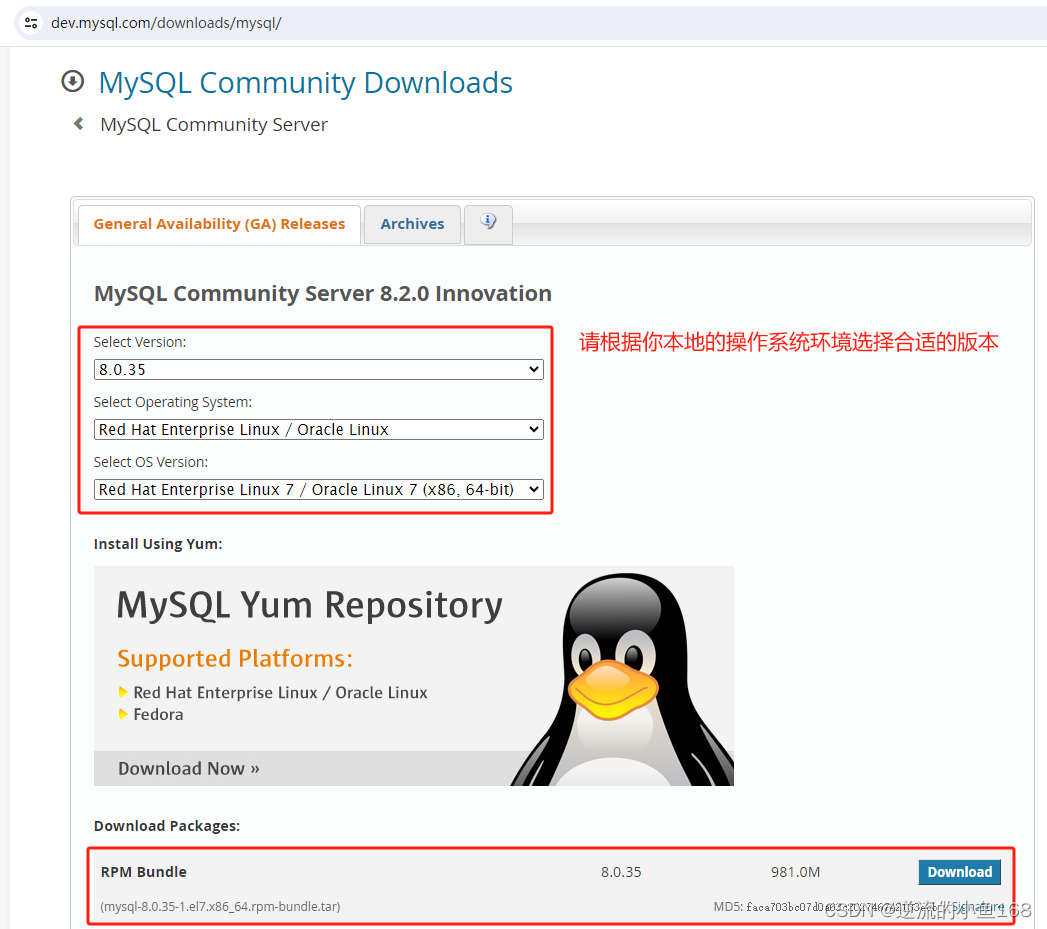Click the Tux penguin image in banner
Viewport: 1047px width, 929px height.
[624, 679]
